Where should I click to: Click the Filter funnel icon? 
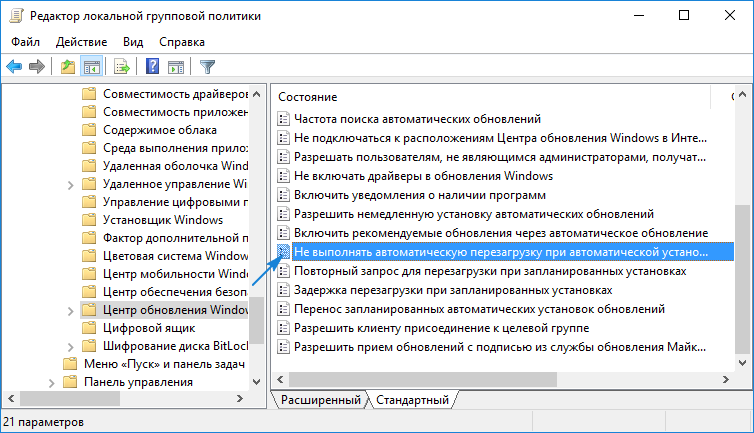[x=207, y=67]
